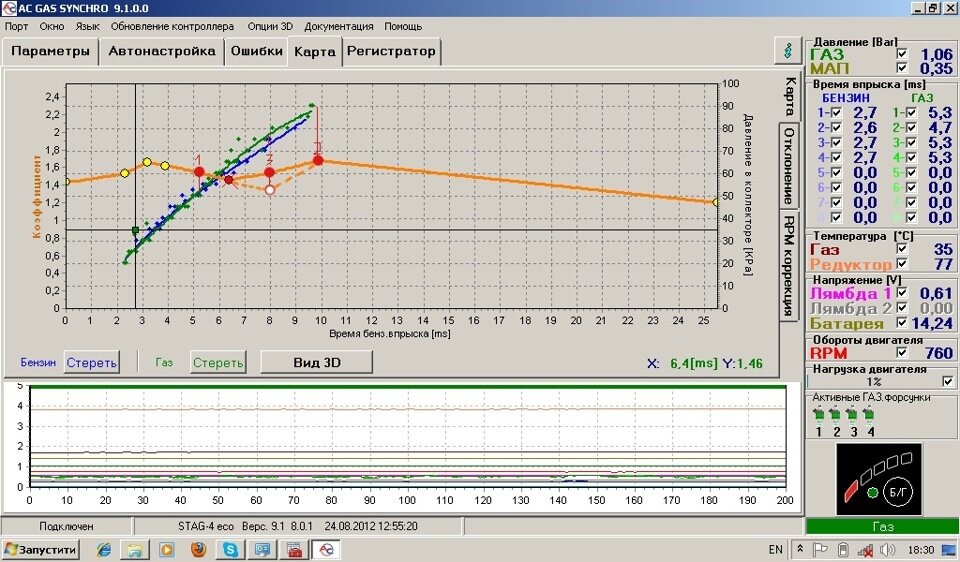Open the Язык menu
The width and height of the screenshot is (960, 562).
[x=88, y=26]
